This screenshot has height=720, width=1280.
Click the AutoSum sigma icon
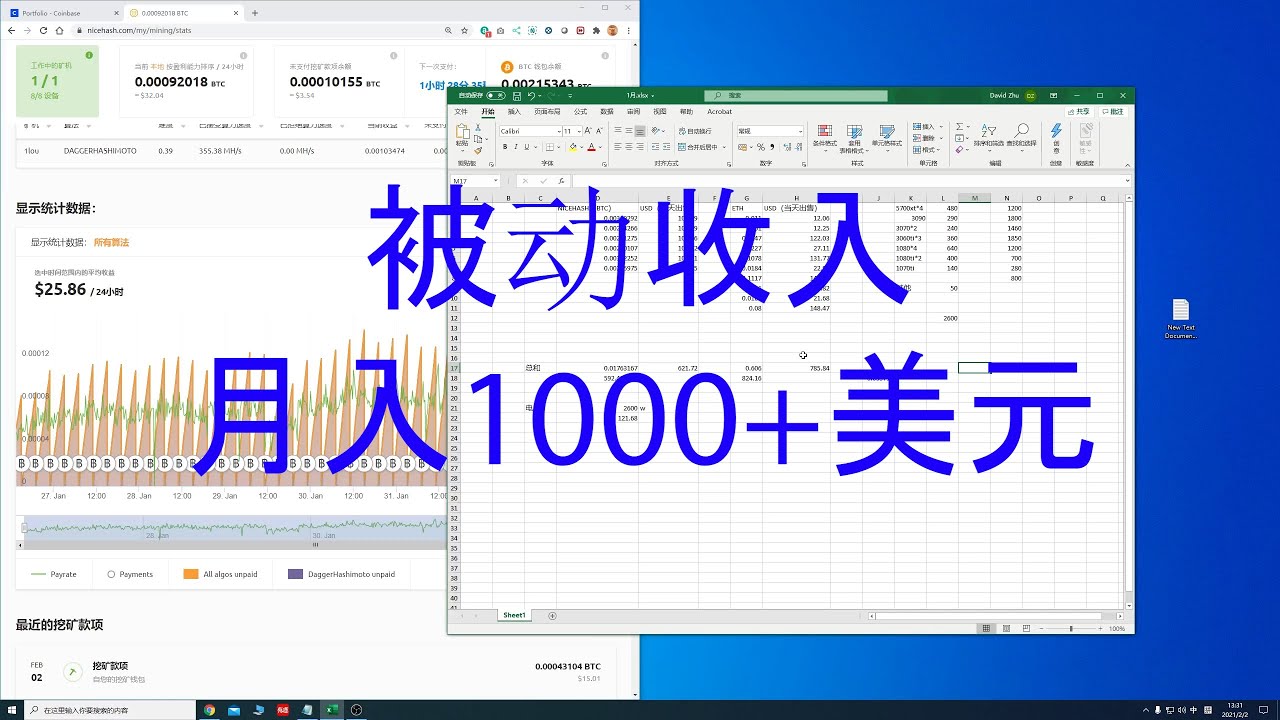point(960,127)
